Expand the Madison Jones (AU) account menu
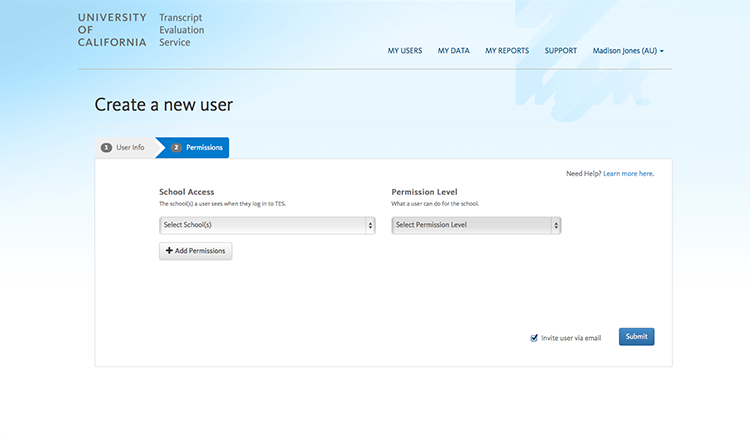The image size is (750, 437). [628, 51]
